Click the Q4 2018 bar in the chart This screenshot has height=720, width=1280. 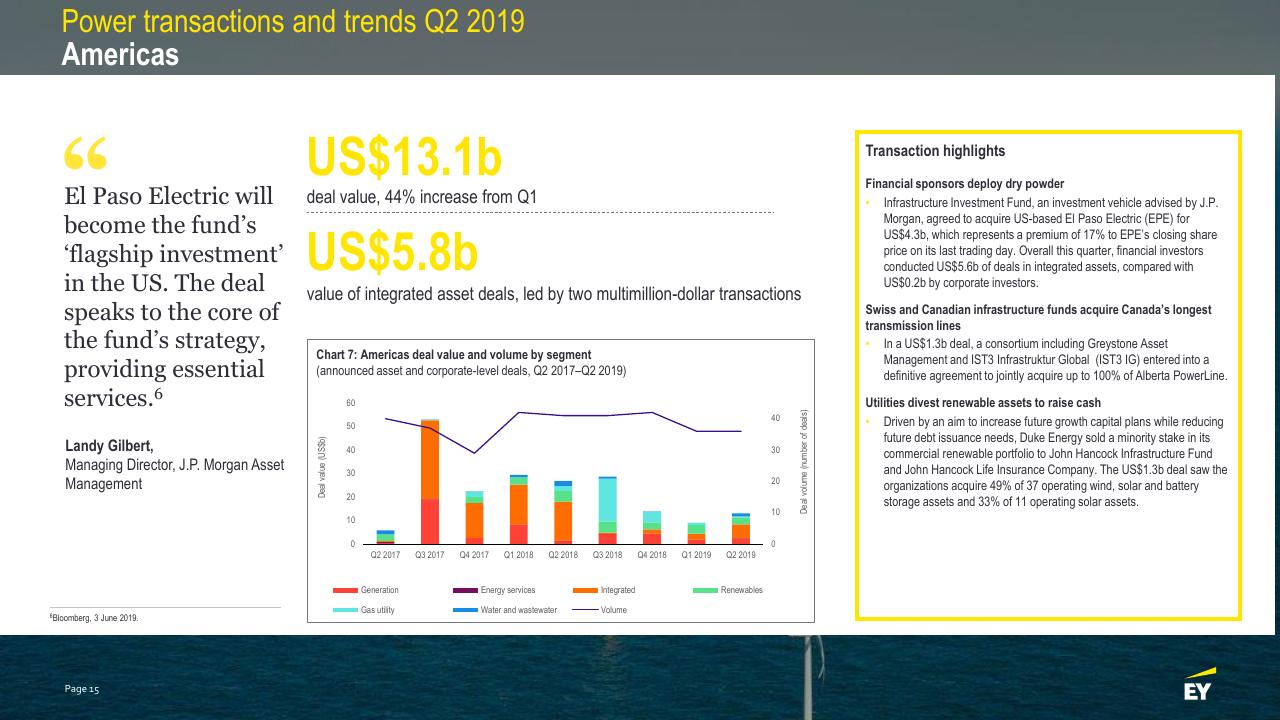[652, 527]
